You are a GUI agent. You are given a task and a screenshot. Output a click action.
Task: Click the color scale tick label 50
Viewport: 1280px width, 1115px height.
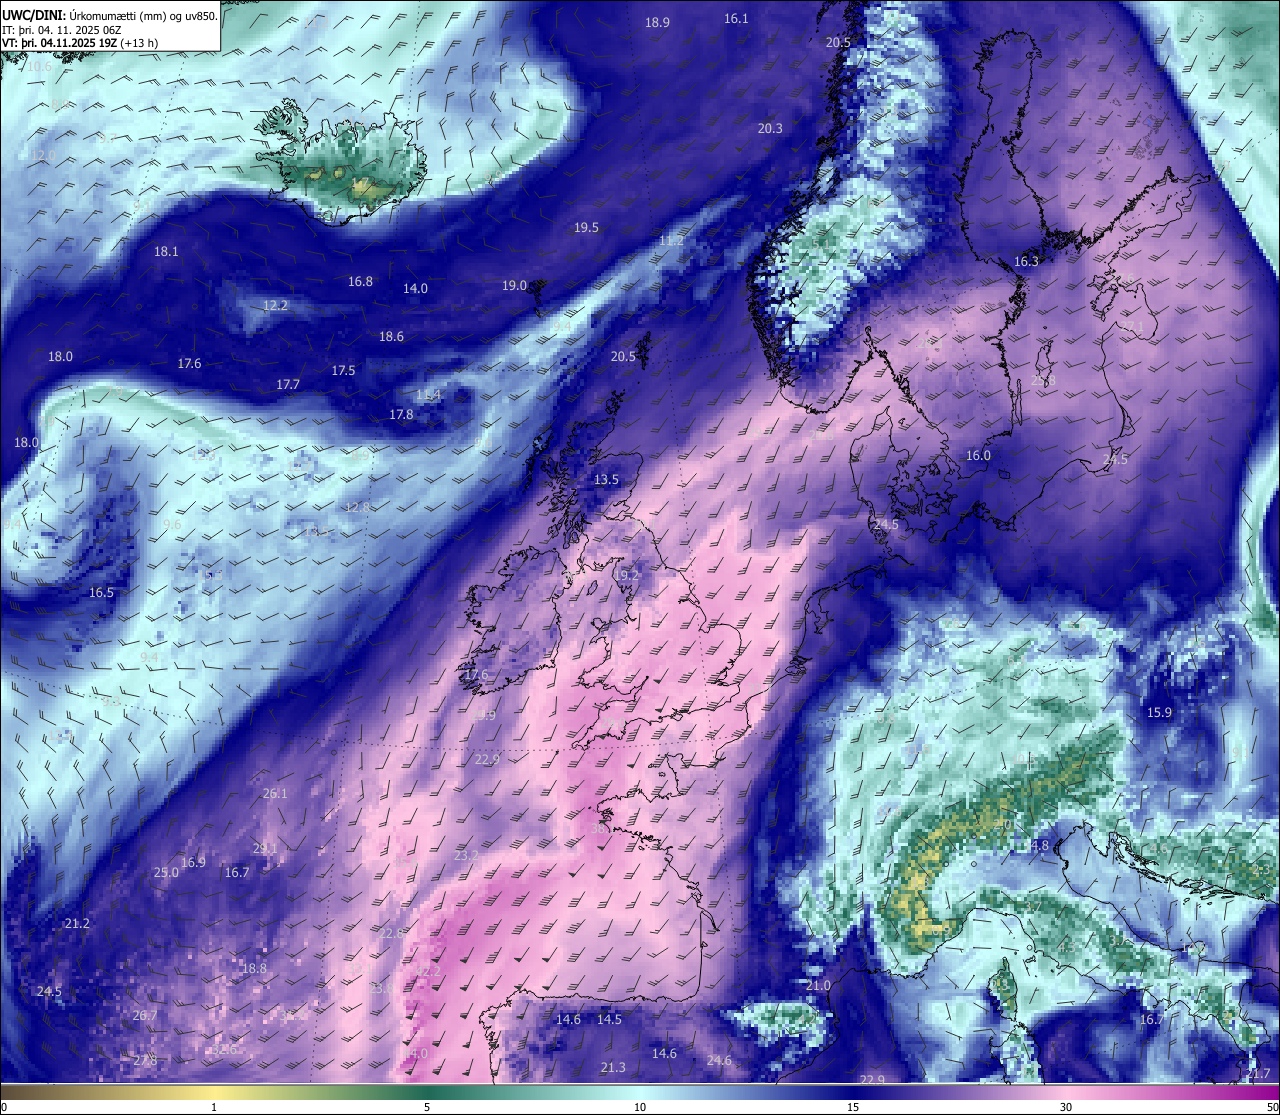[1272, 1107]
